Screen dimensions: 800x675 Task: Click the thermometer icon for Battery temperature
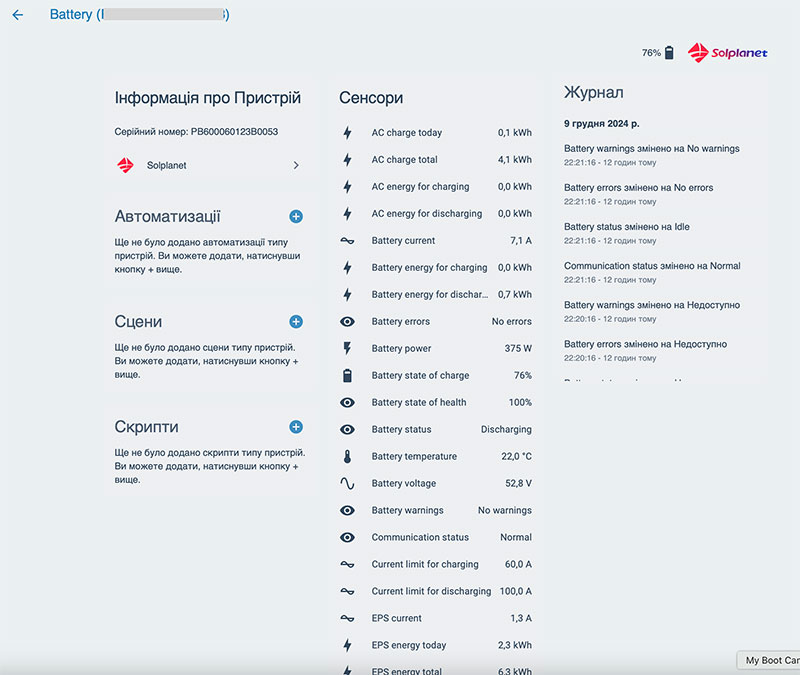click(347, 457)
